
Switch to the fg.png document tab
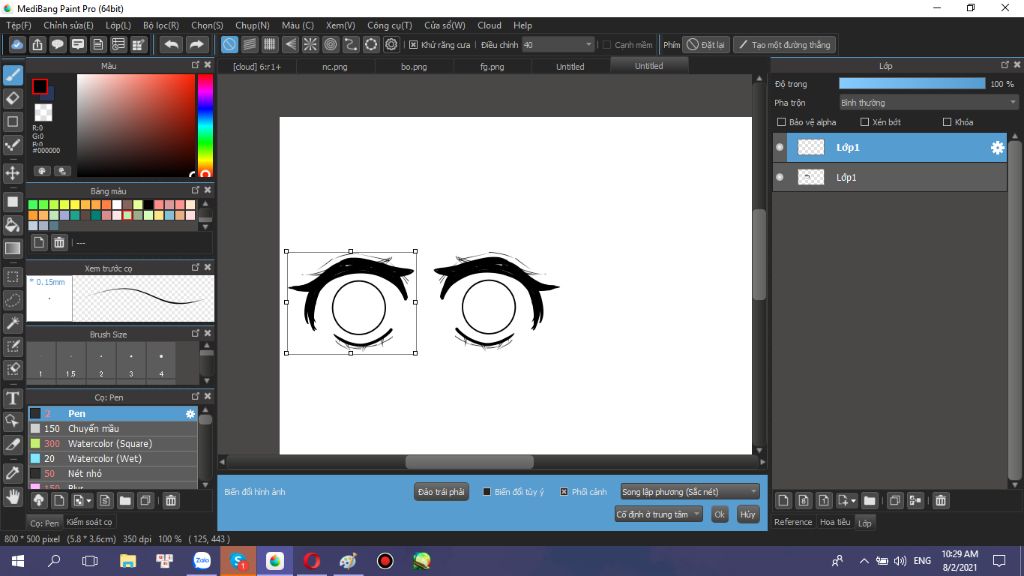[492, 67]
